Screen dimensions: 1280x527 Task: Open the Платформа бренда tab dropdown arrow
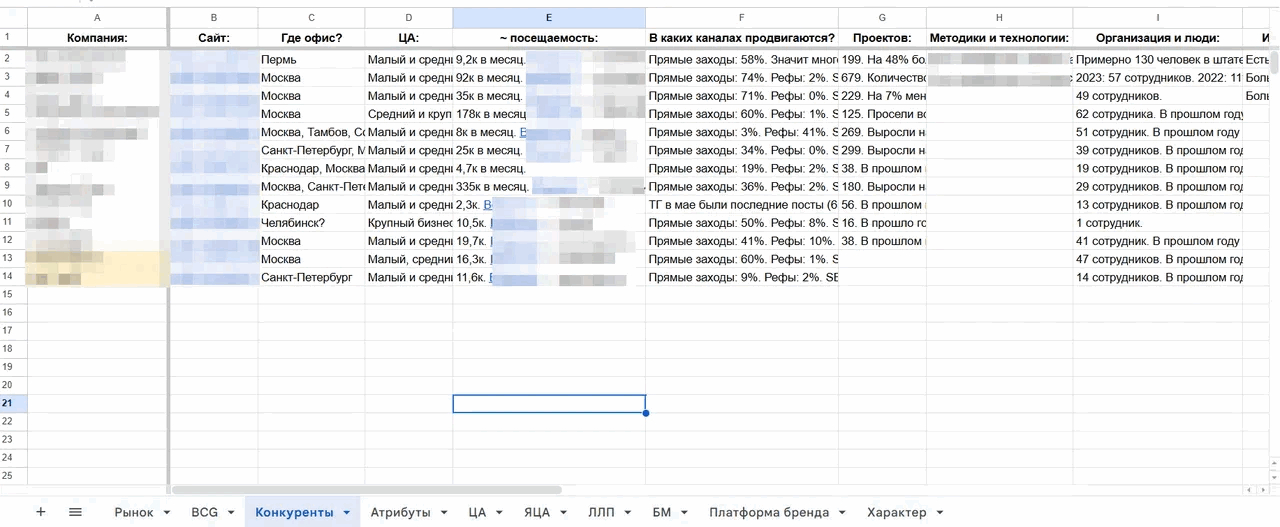point(843,513)
